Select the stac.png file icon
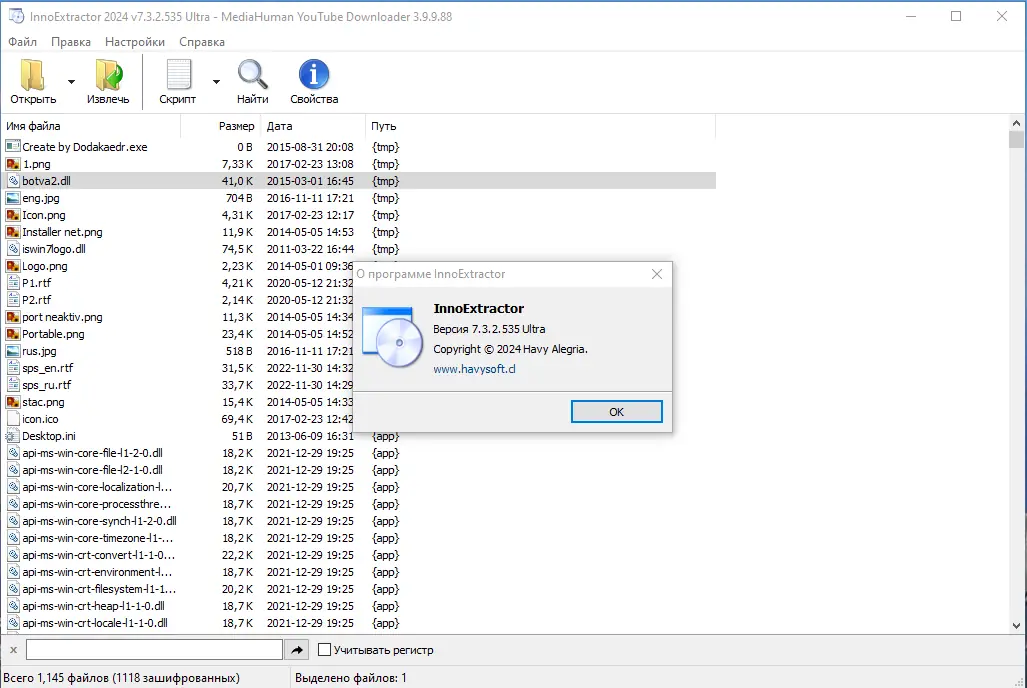The width and height of the screenshot is (1027, 688). coord(12,402)
